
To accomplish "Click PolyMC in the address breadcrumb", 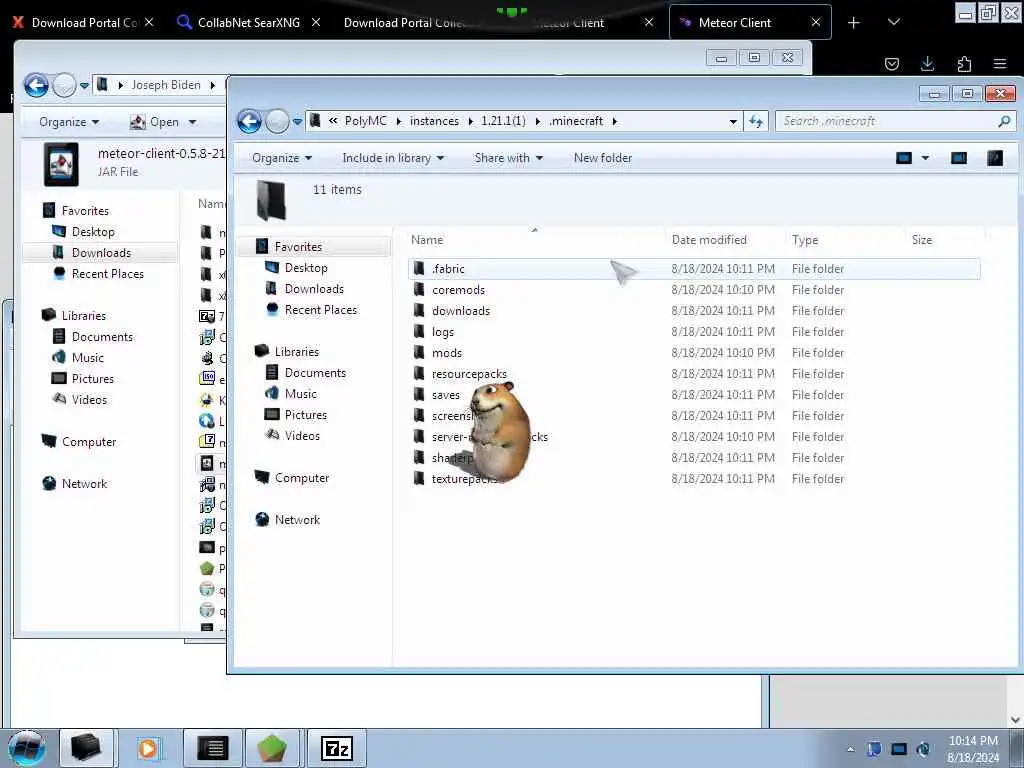I will [365, 121].
